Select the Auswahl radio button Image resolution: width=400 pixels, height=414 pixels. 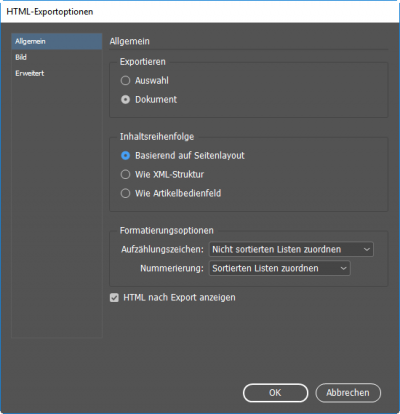[125, 80]
